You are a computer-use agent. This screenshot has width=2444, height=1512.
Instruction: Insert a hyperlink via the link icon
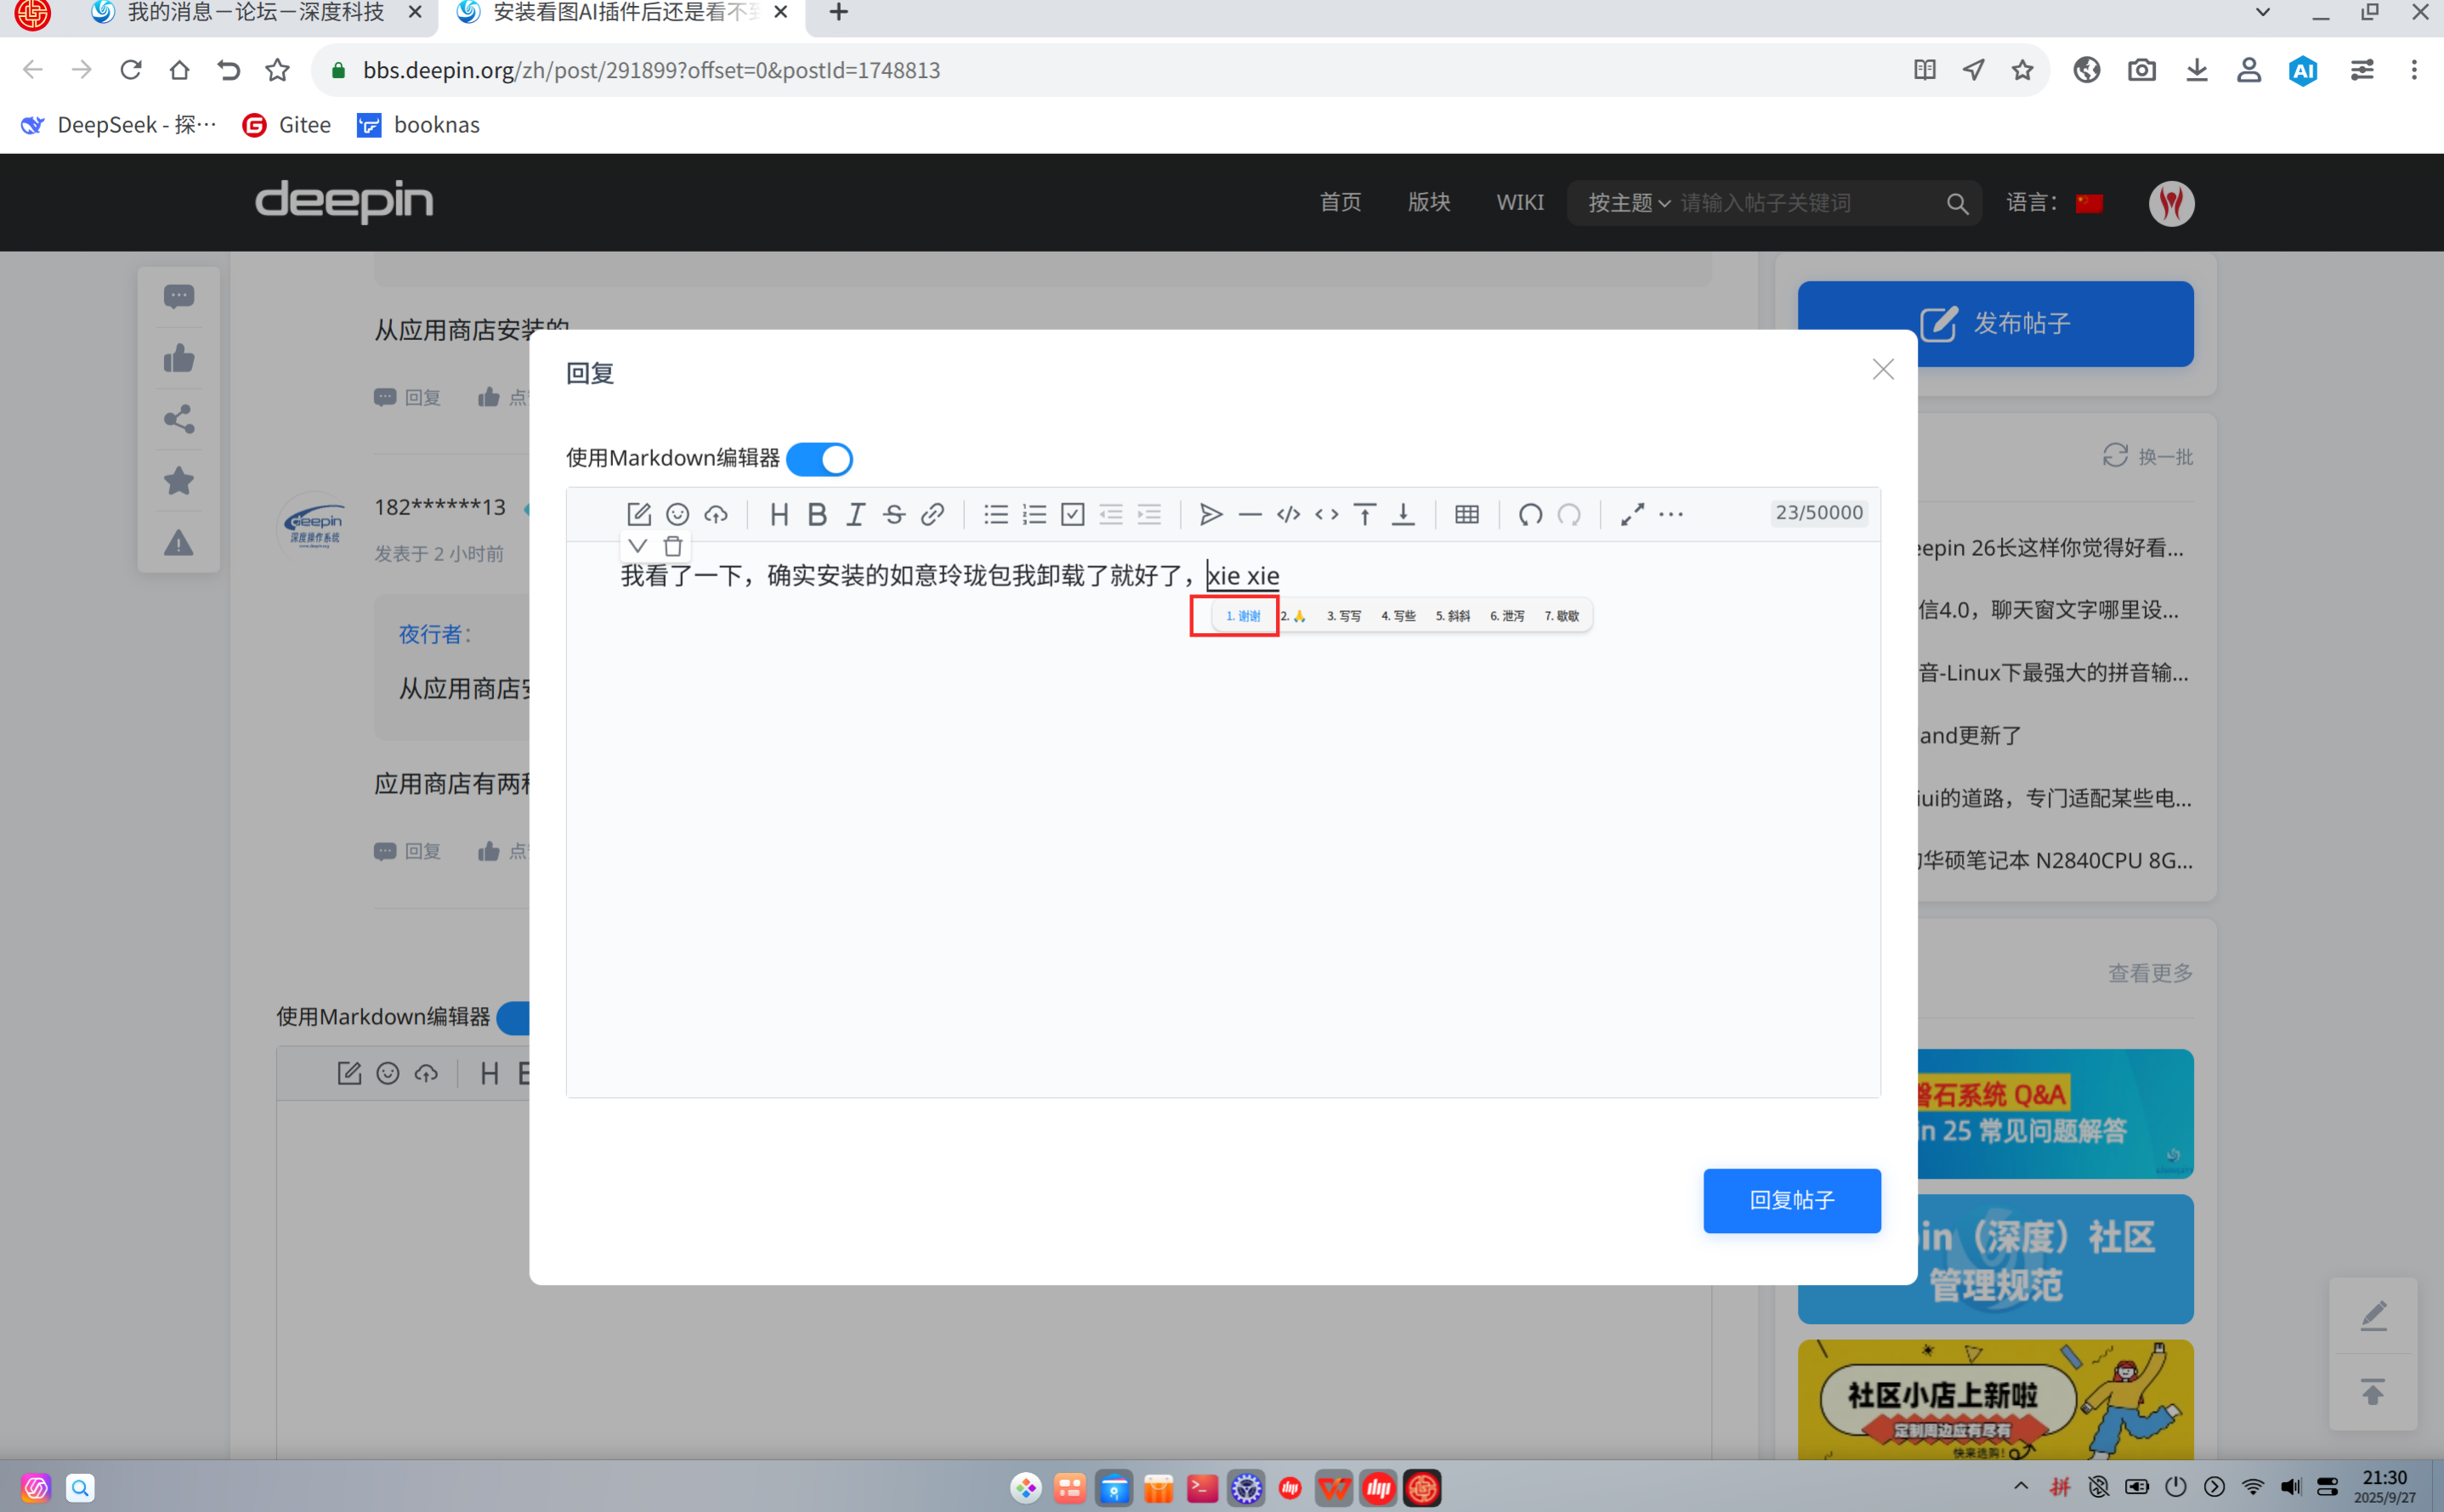(932, 514)
